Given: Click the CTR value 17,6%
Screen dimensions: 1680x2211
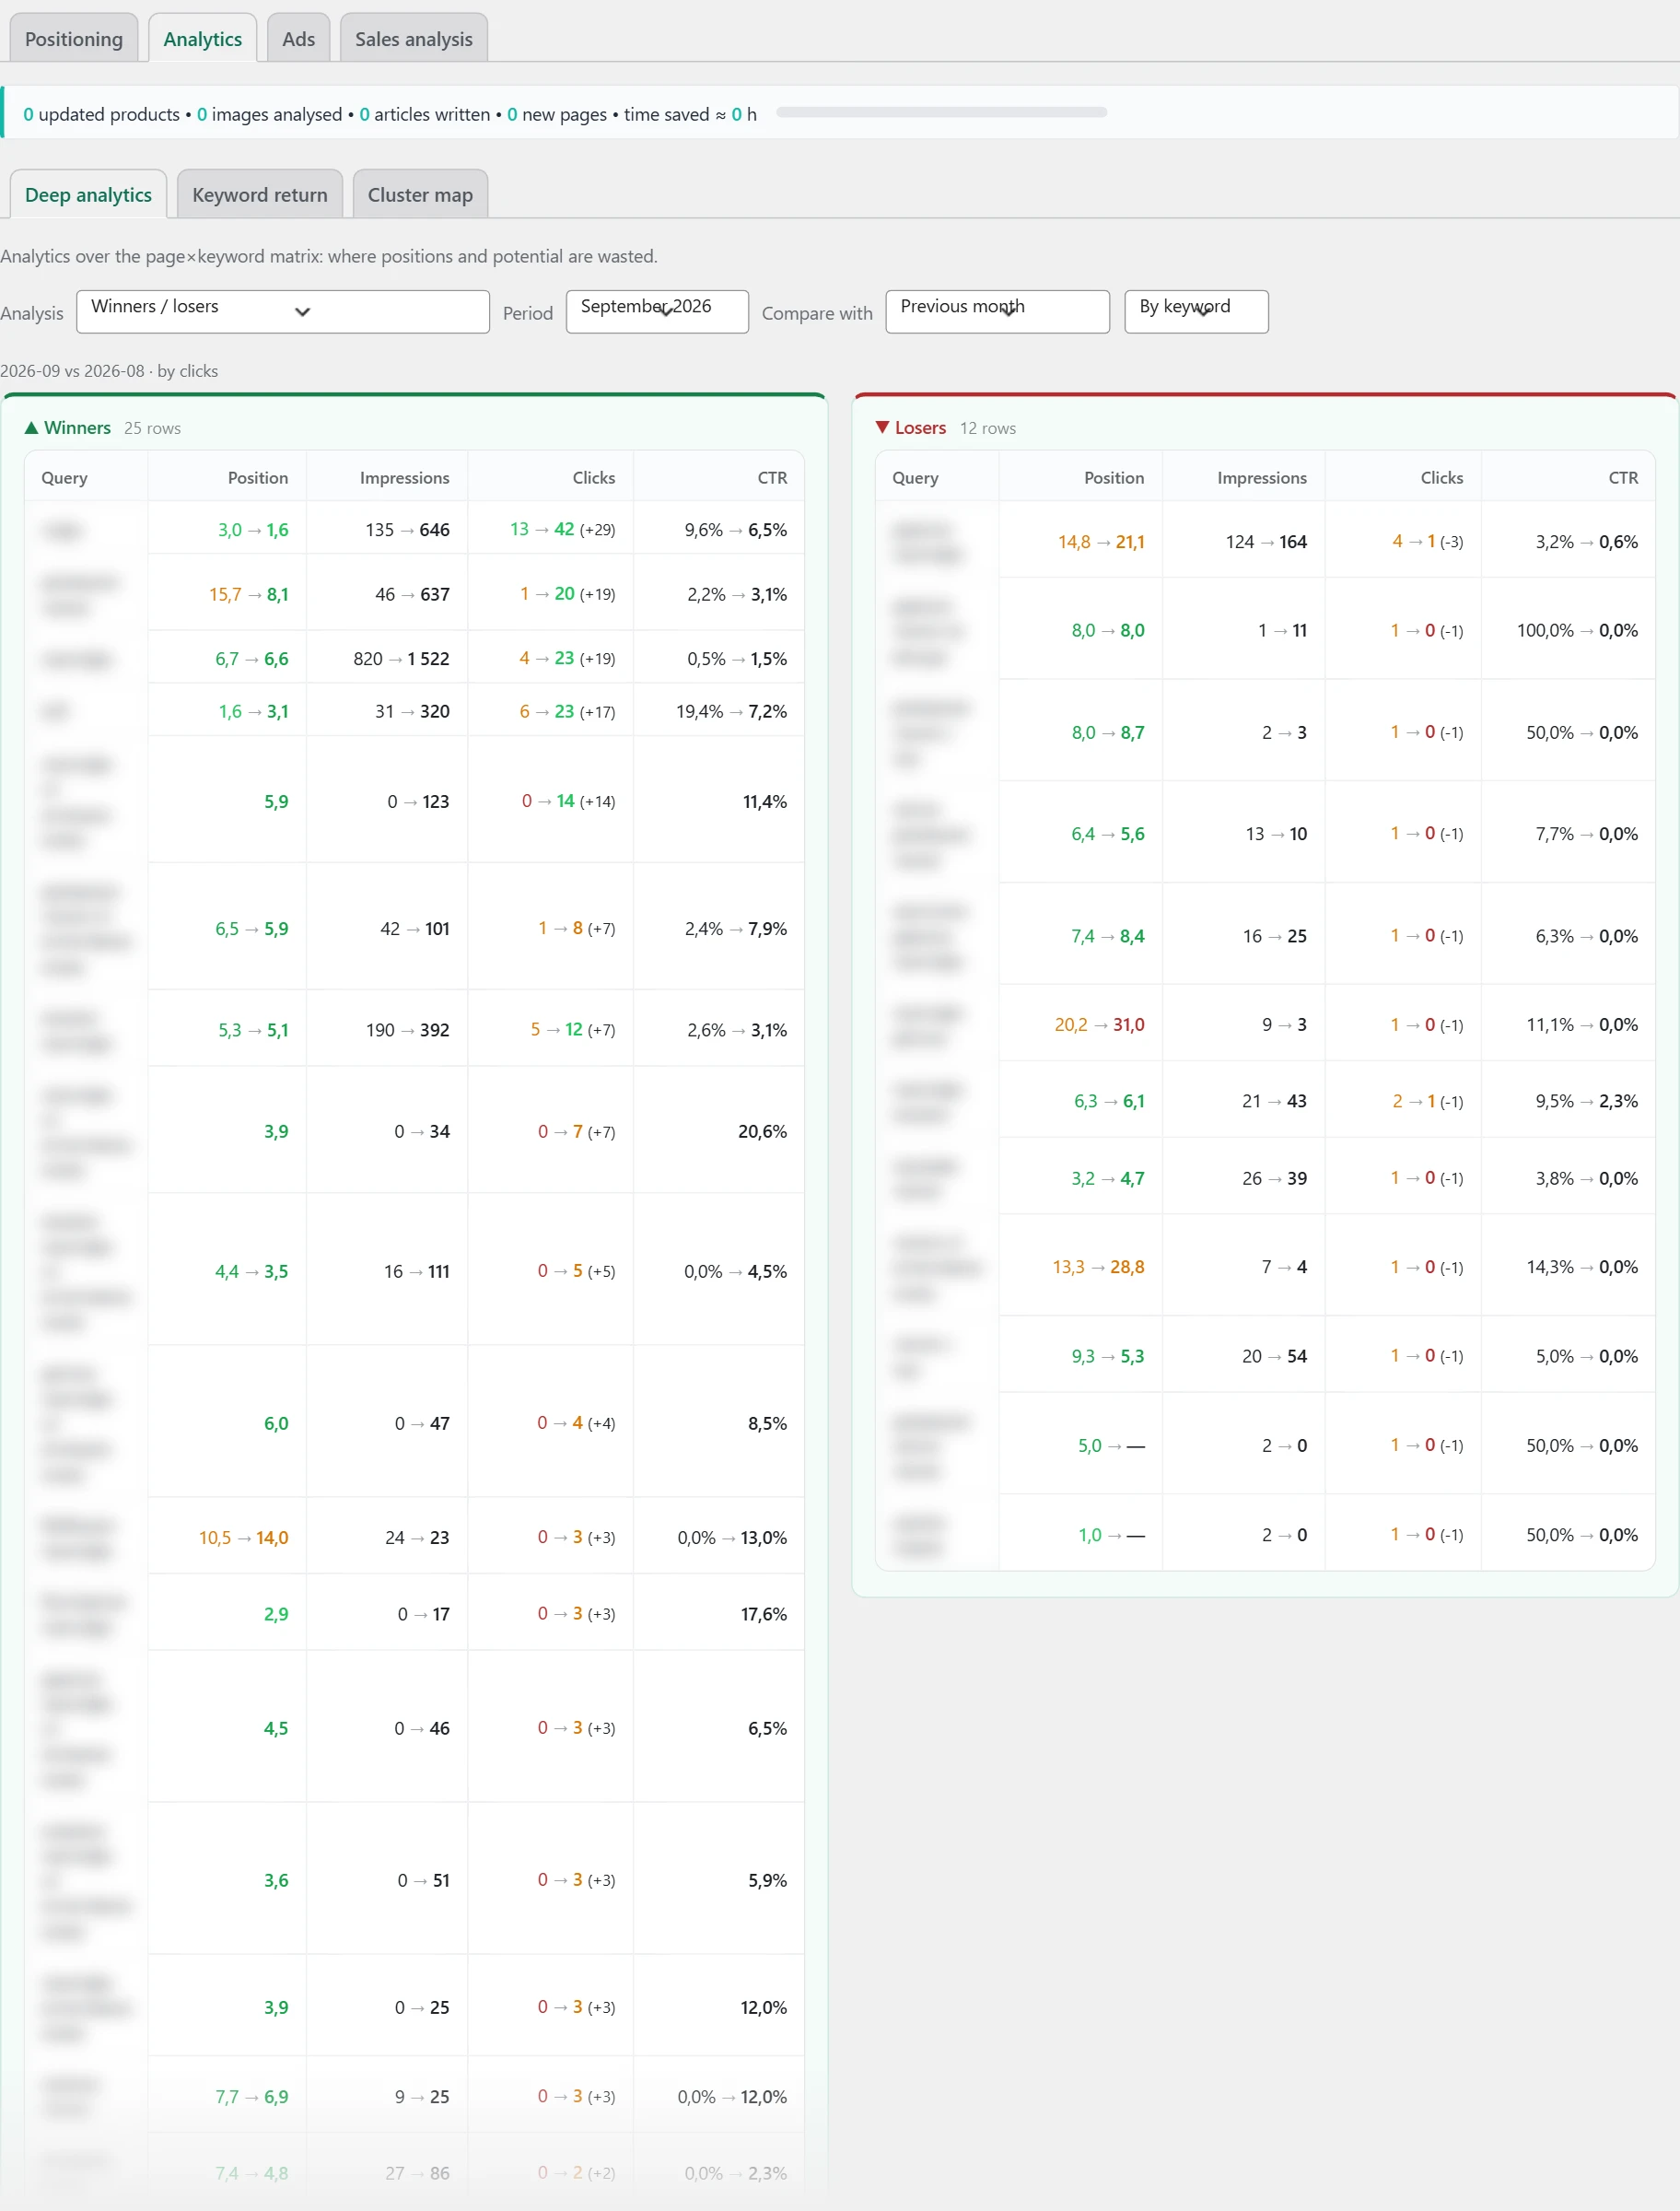Looking at the screenshot, I should (763, 1615).
